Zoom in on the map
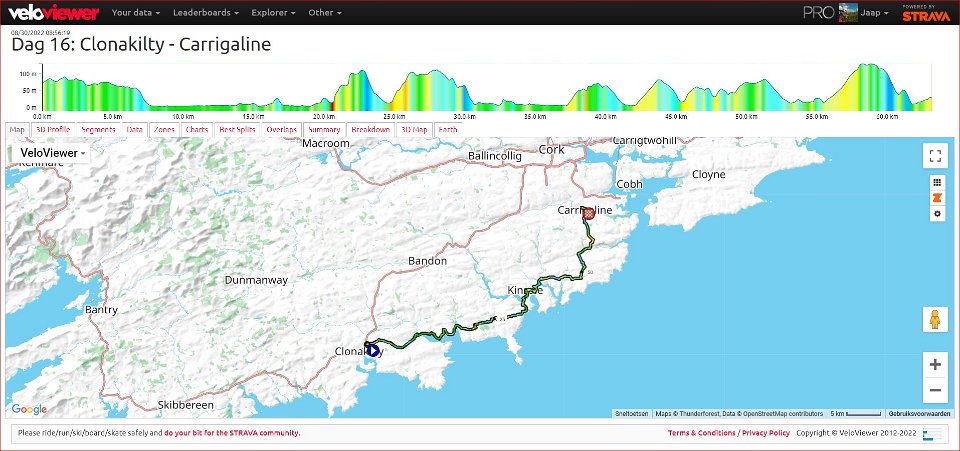 [x=935, y=365]
